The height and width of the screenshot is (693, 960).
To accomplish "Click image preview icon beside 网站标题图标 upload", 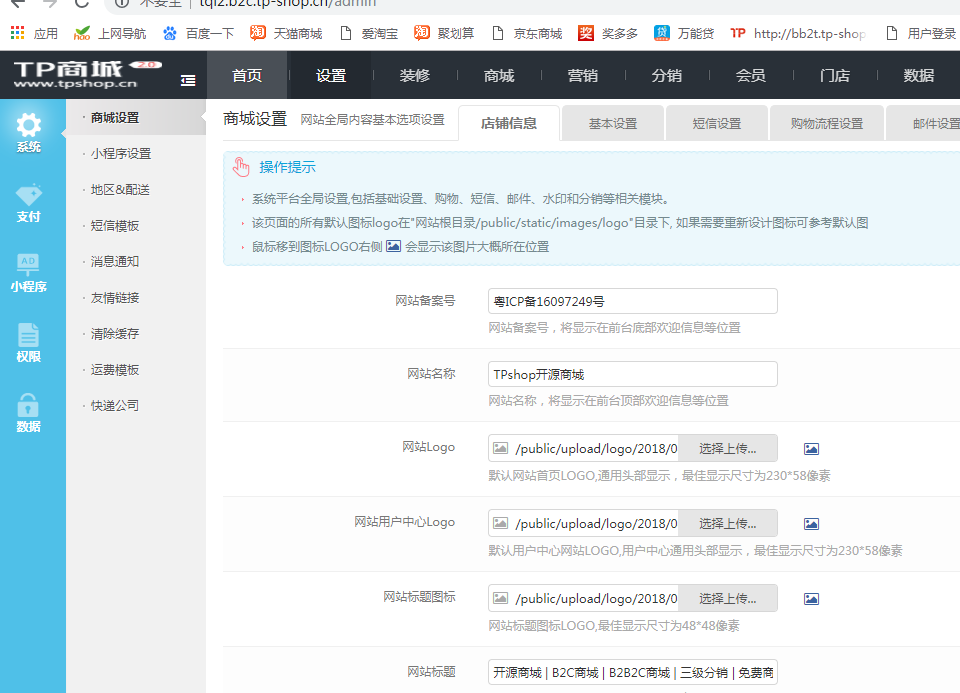I will click(811, 599).
